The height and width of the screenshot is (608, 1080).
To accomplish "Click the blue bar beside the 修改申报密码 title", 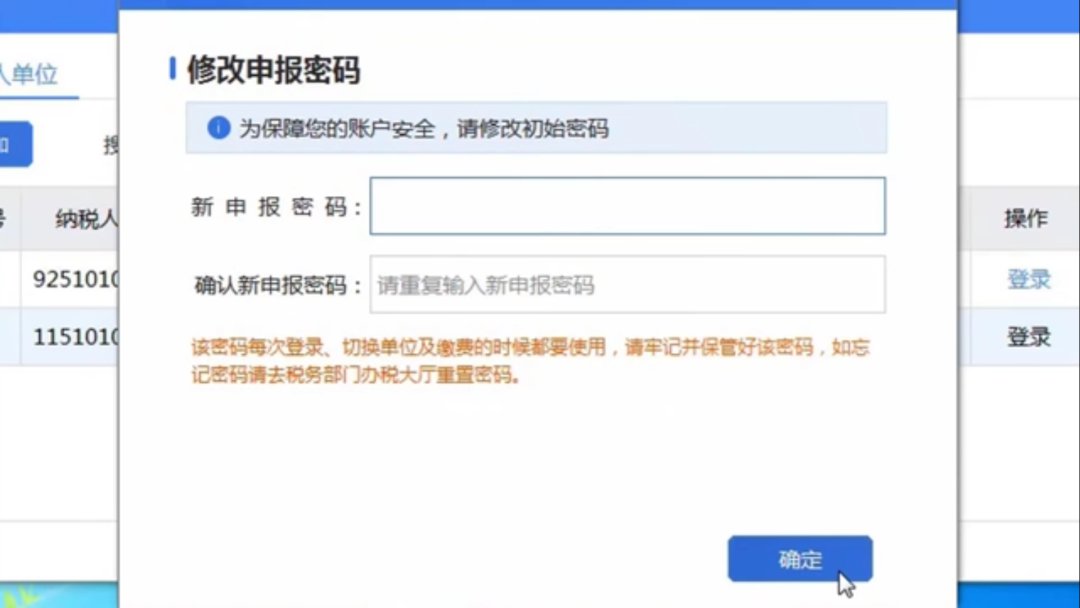I will [173, 69].
